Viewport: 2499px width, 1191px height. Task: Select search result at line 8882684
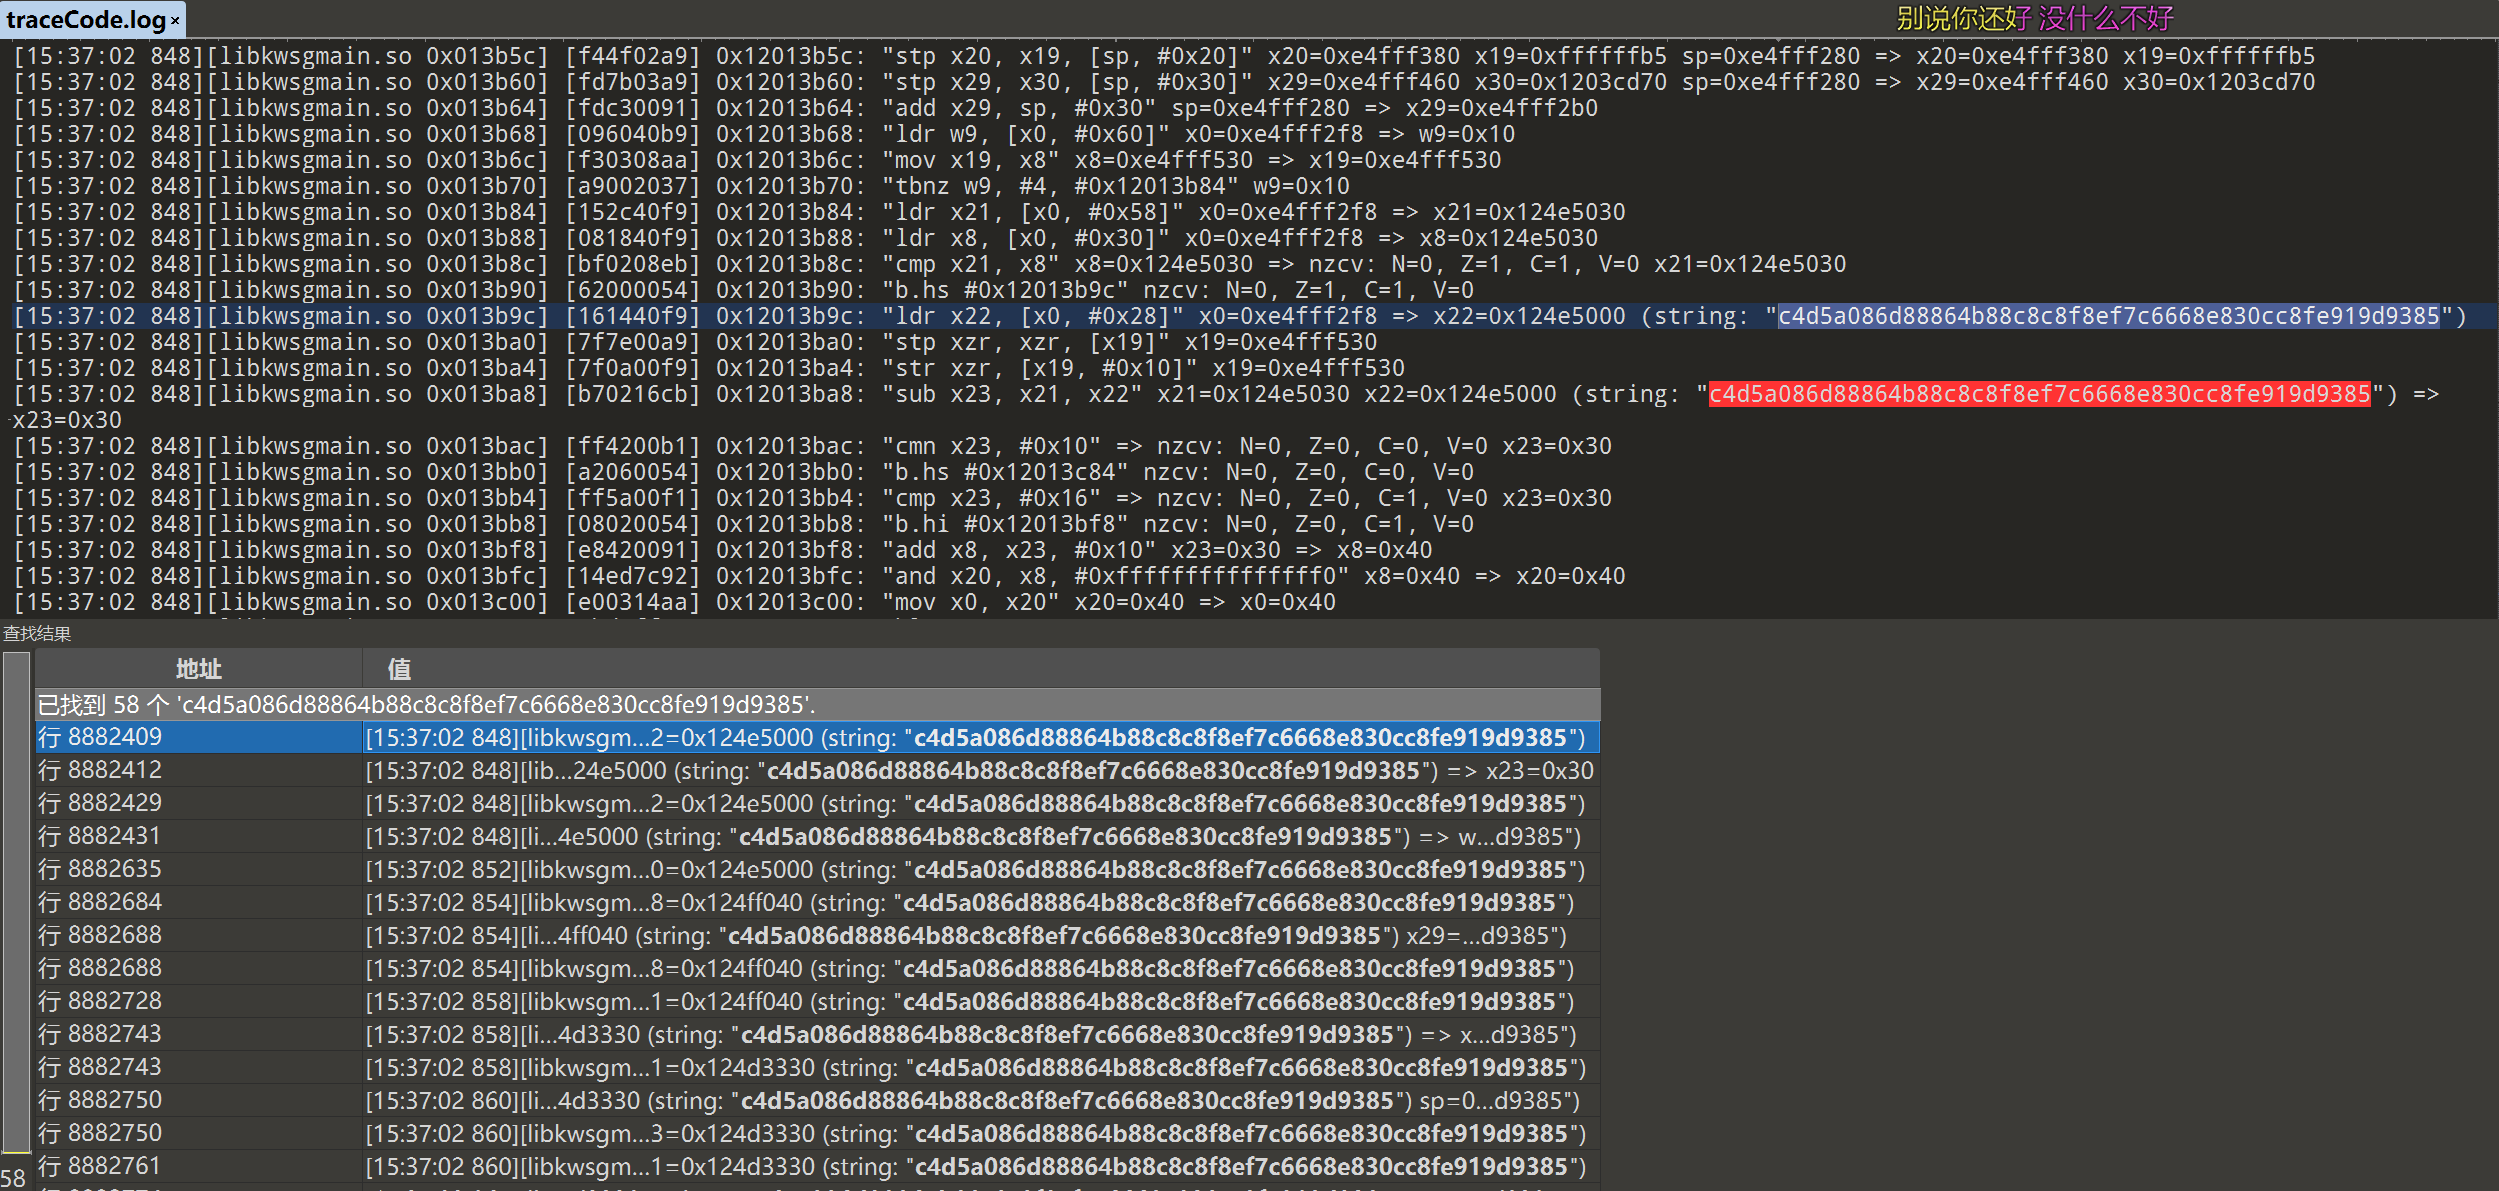[x=100, y=902]
